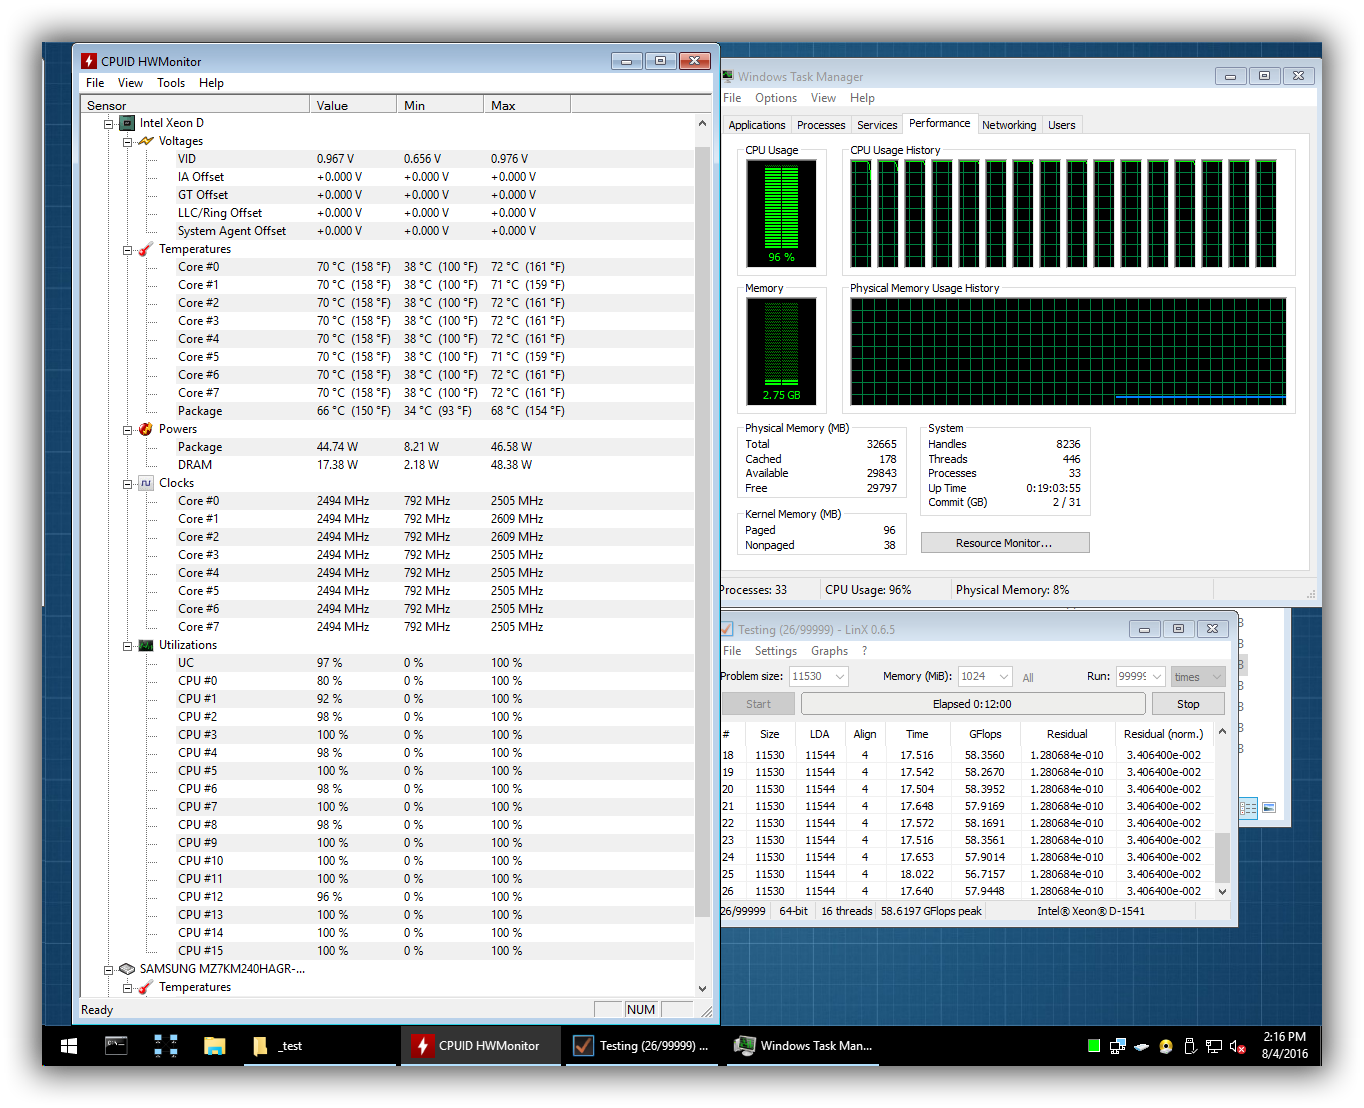Click the Max column header in HWMonitor

coord(527,105)
